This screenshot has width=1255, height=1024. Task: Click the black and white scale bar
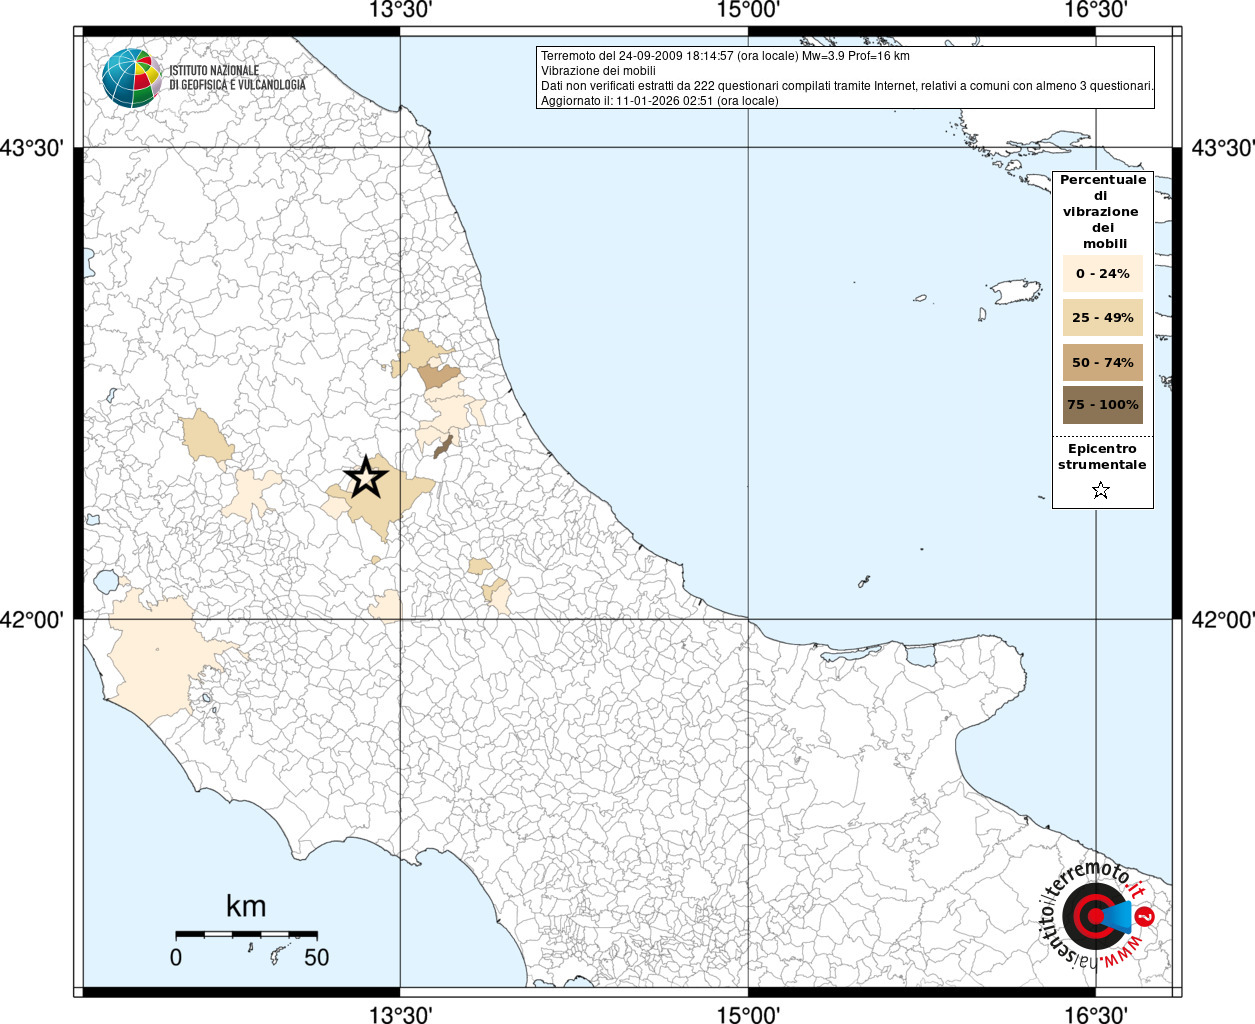click(247, 934)
